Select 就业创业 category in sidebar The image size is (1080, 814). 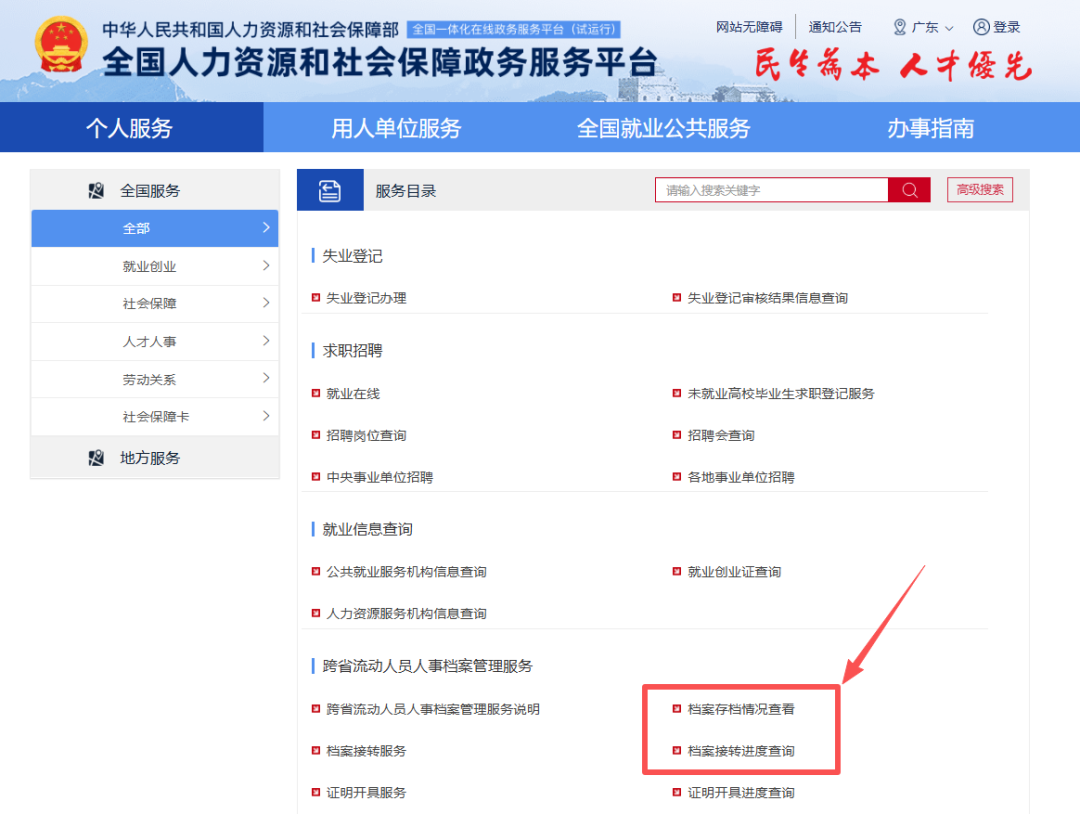tap(155, 266)
